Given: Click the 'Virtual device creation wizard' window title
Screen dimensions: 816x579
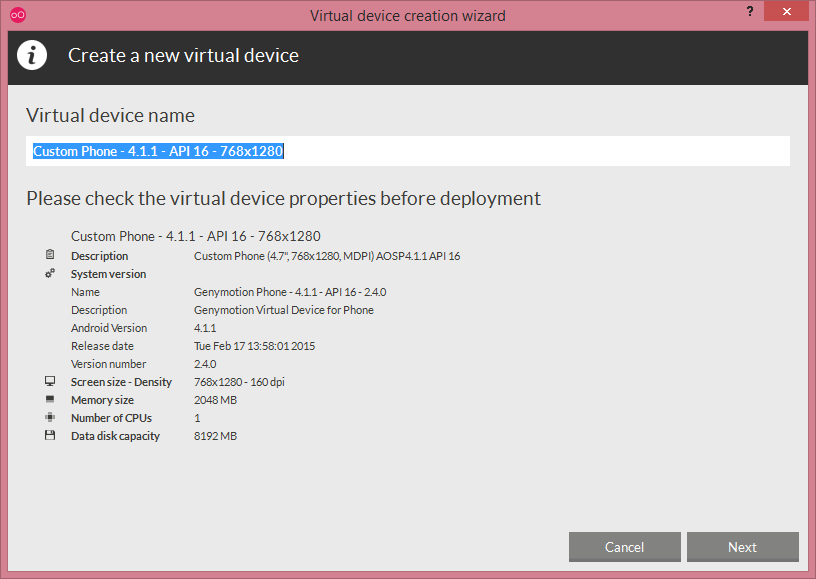Looking at the screenshot, I should pos(407,16).
